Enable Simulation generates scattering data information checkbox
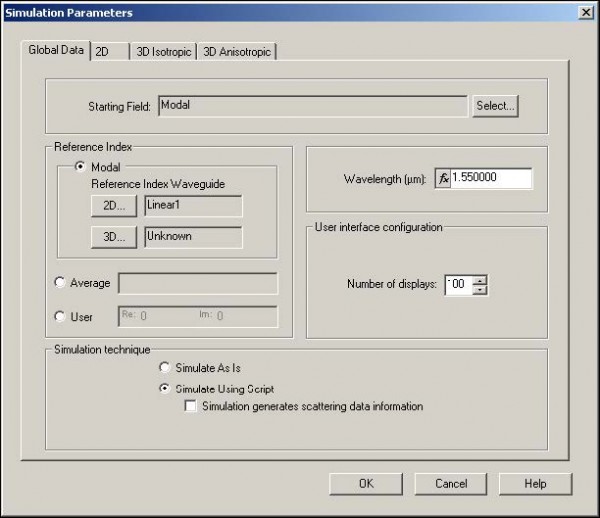Image resolution: width=600 pixels, height=518 pixels. click(190, 406)
